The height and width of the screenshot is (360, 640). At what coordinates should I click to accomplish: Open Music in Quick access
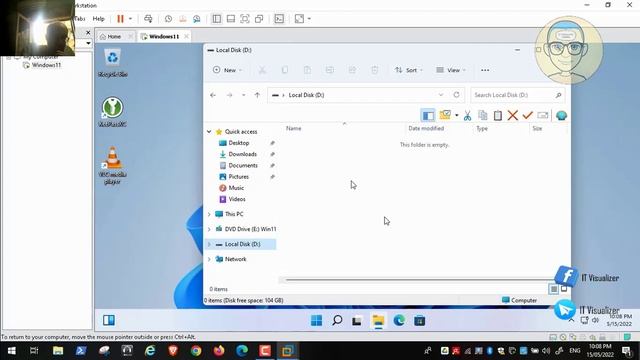pos(236,188)
